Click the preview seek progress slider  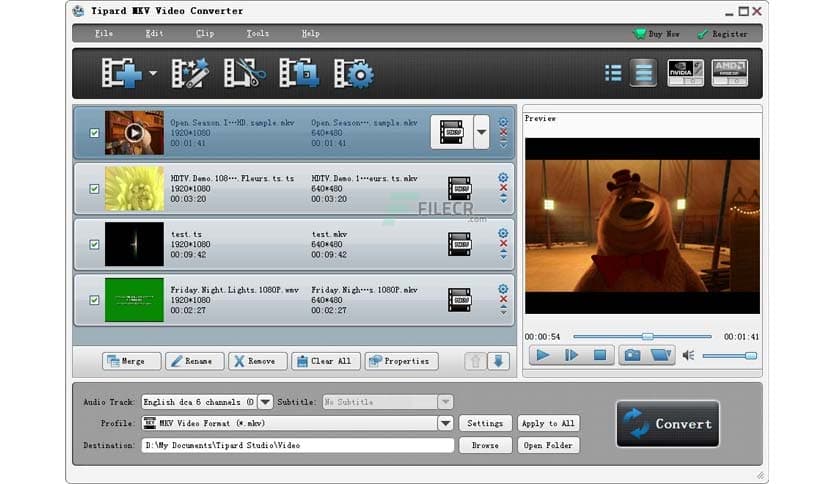[642, 336]
